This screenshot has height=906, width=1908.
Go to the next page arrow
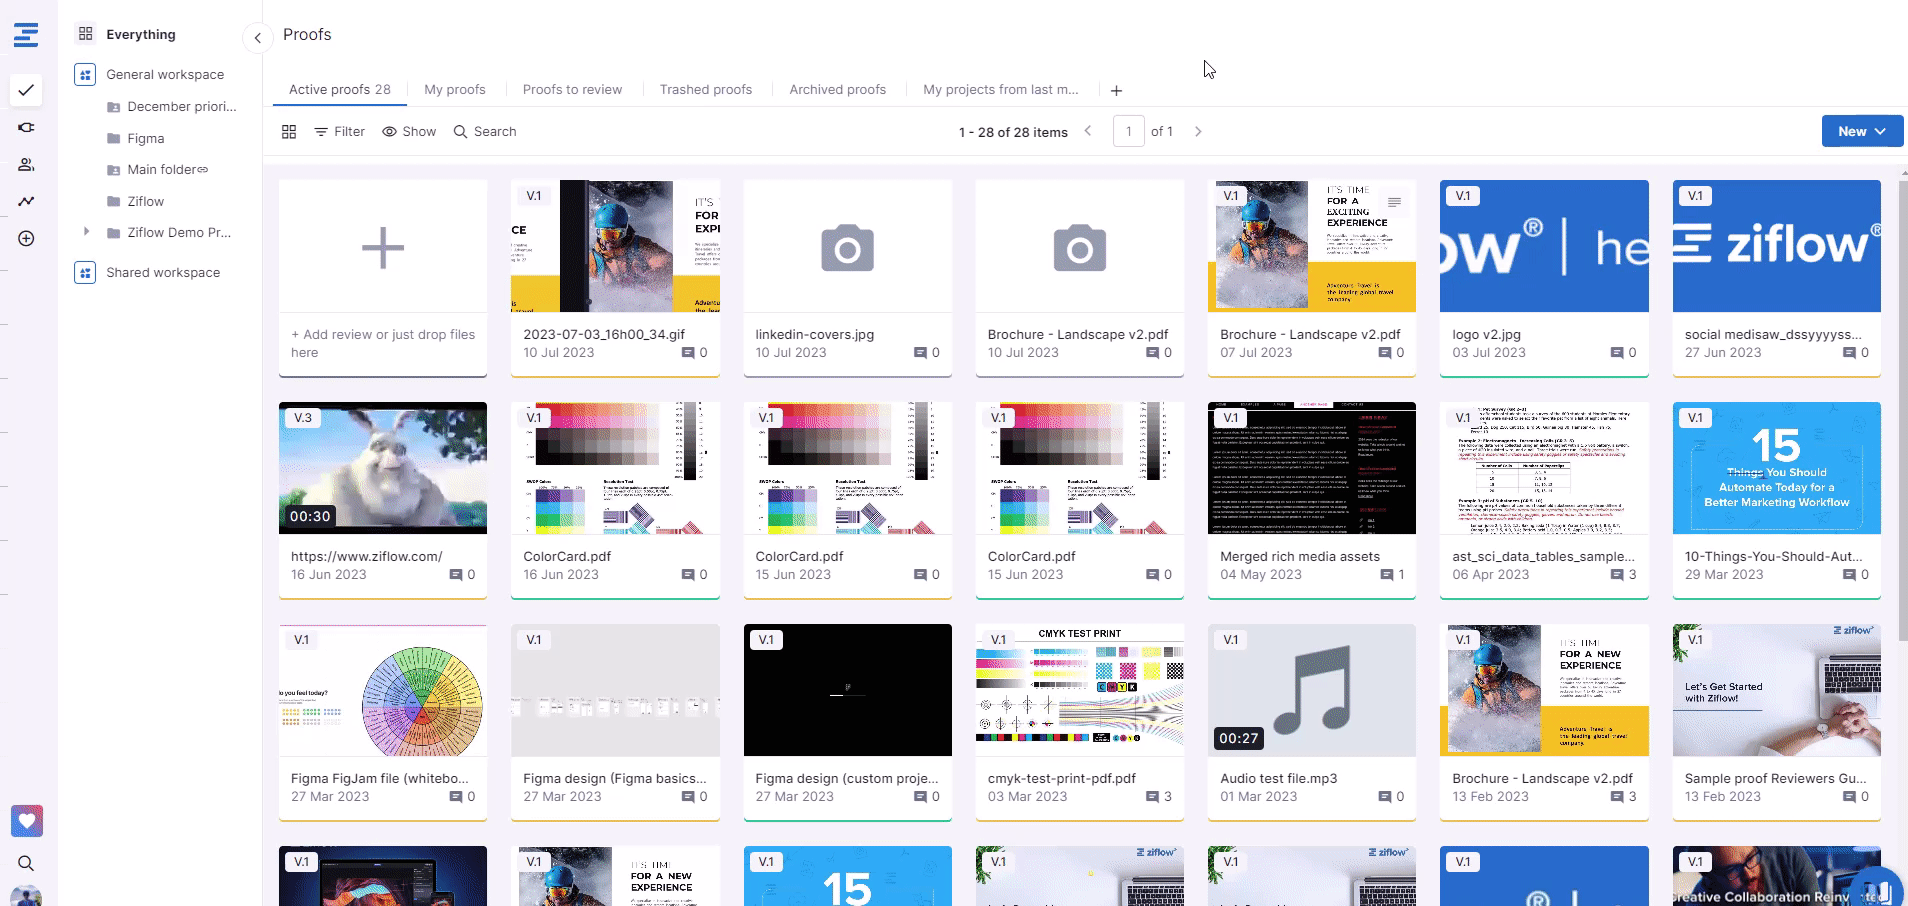pyautogui.click(x=1198, y=131)
